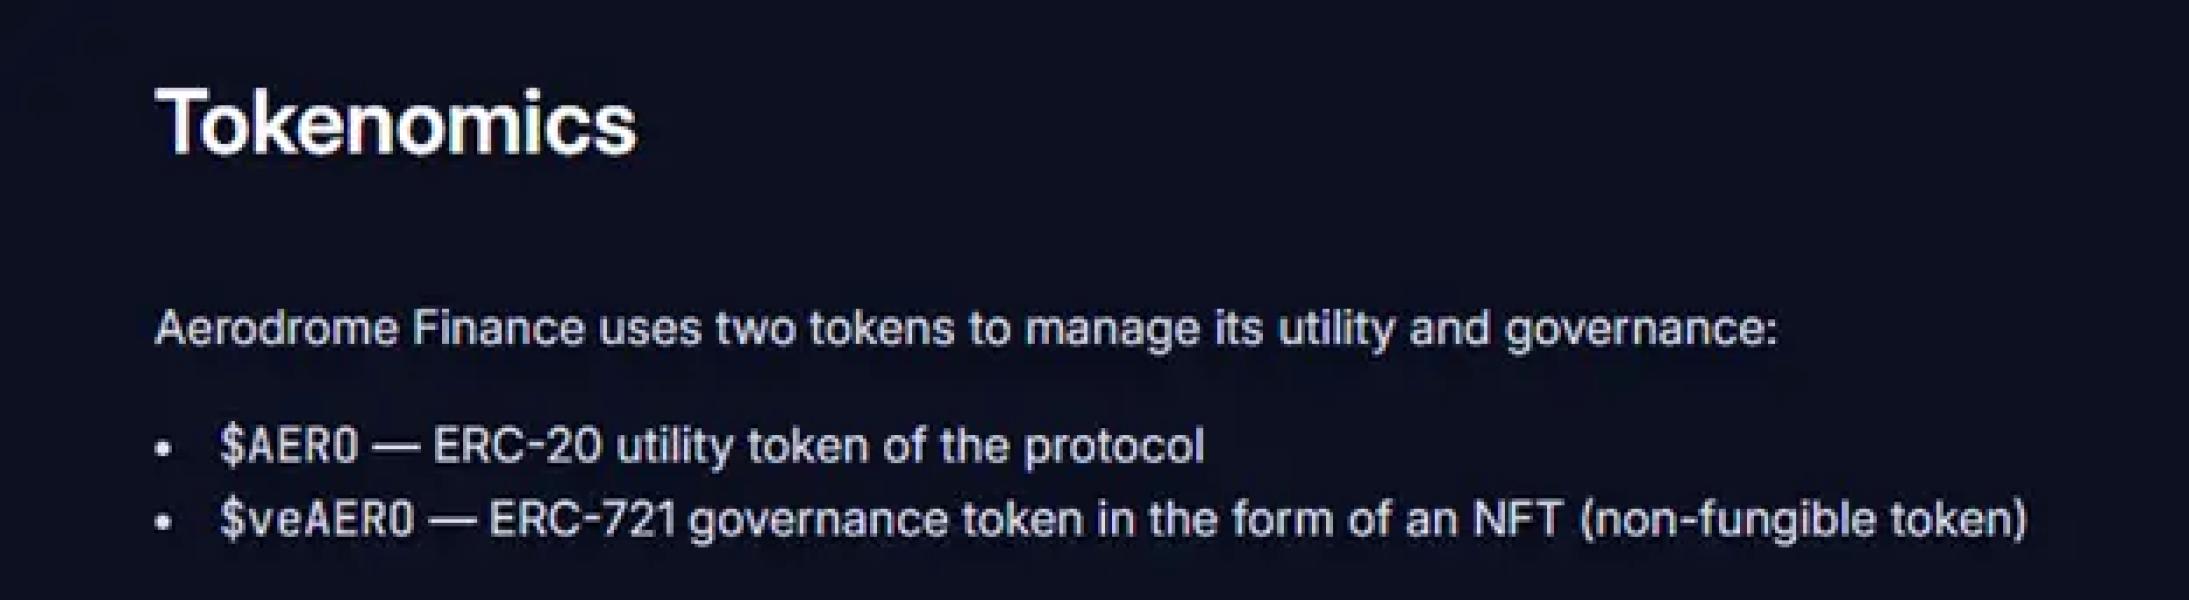
Task: Click the "NFT" abbreviation
Action: pyautogui.click(x=1517, y=520)
